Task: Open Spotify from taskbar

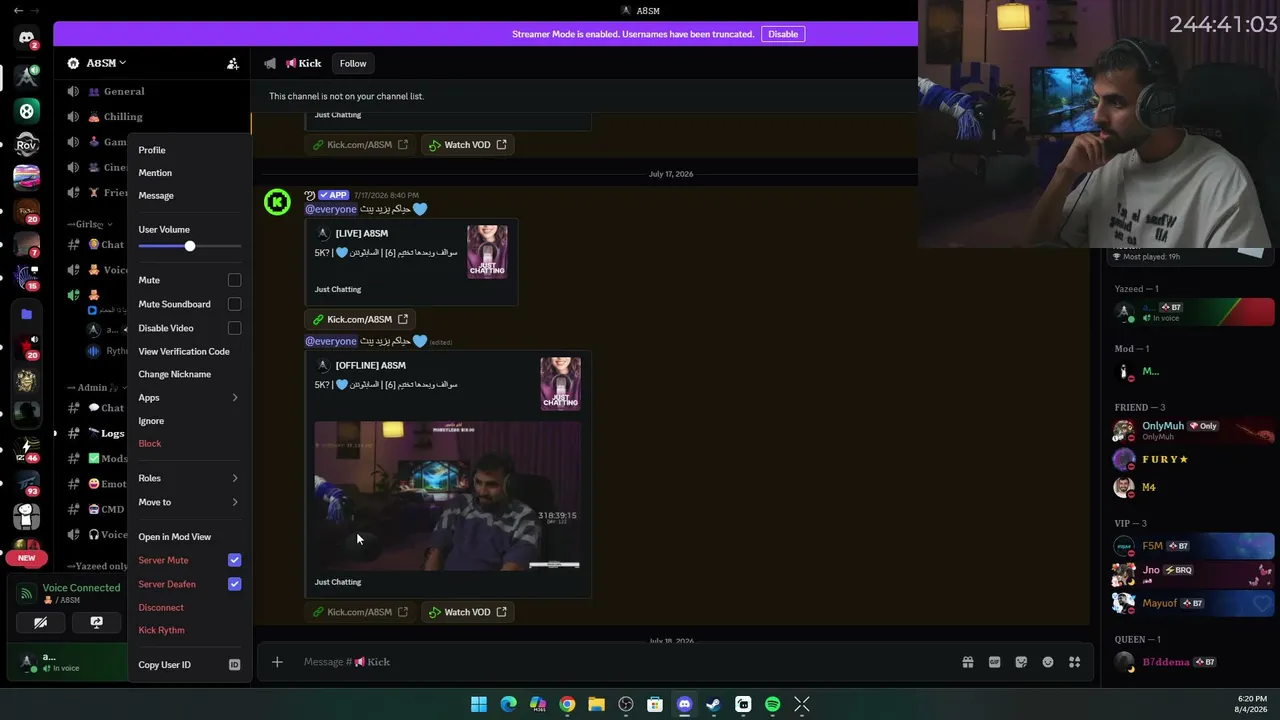Action: coord(772,705)
